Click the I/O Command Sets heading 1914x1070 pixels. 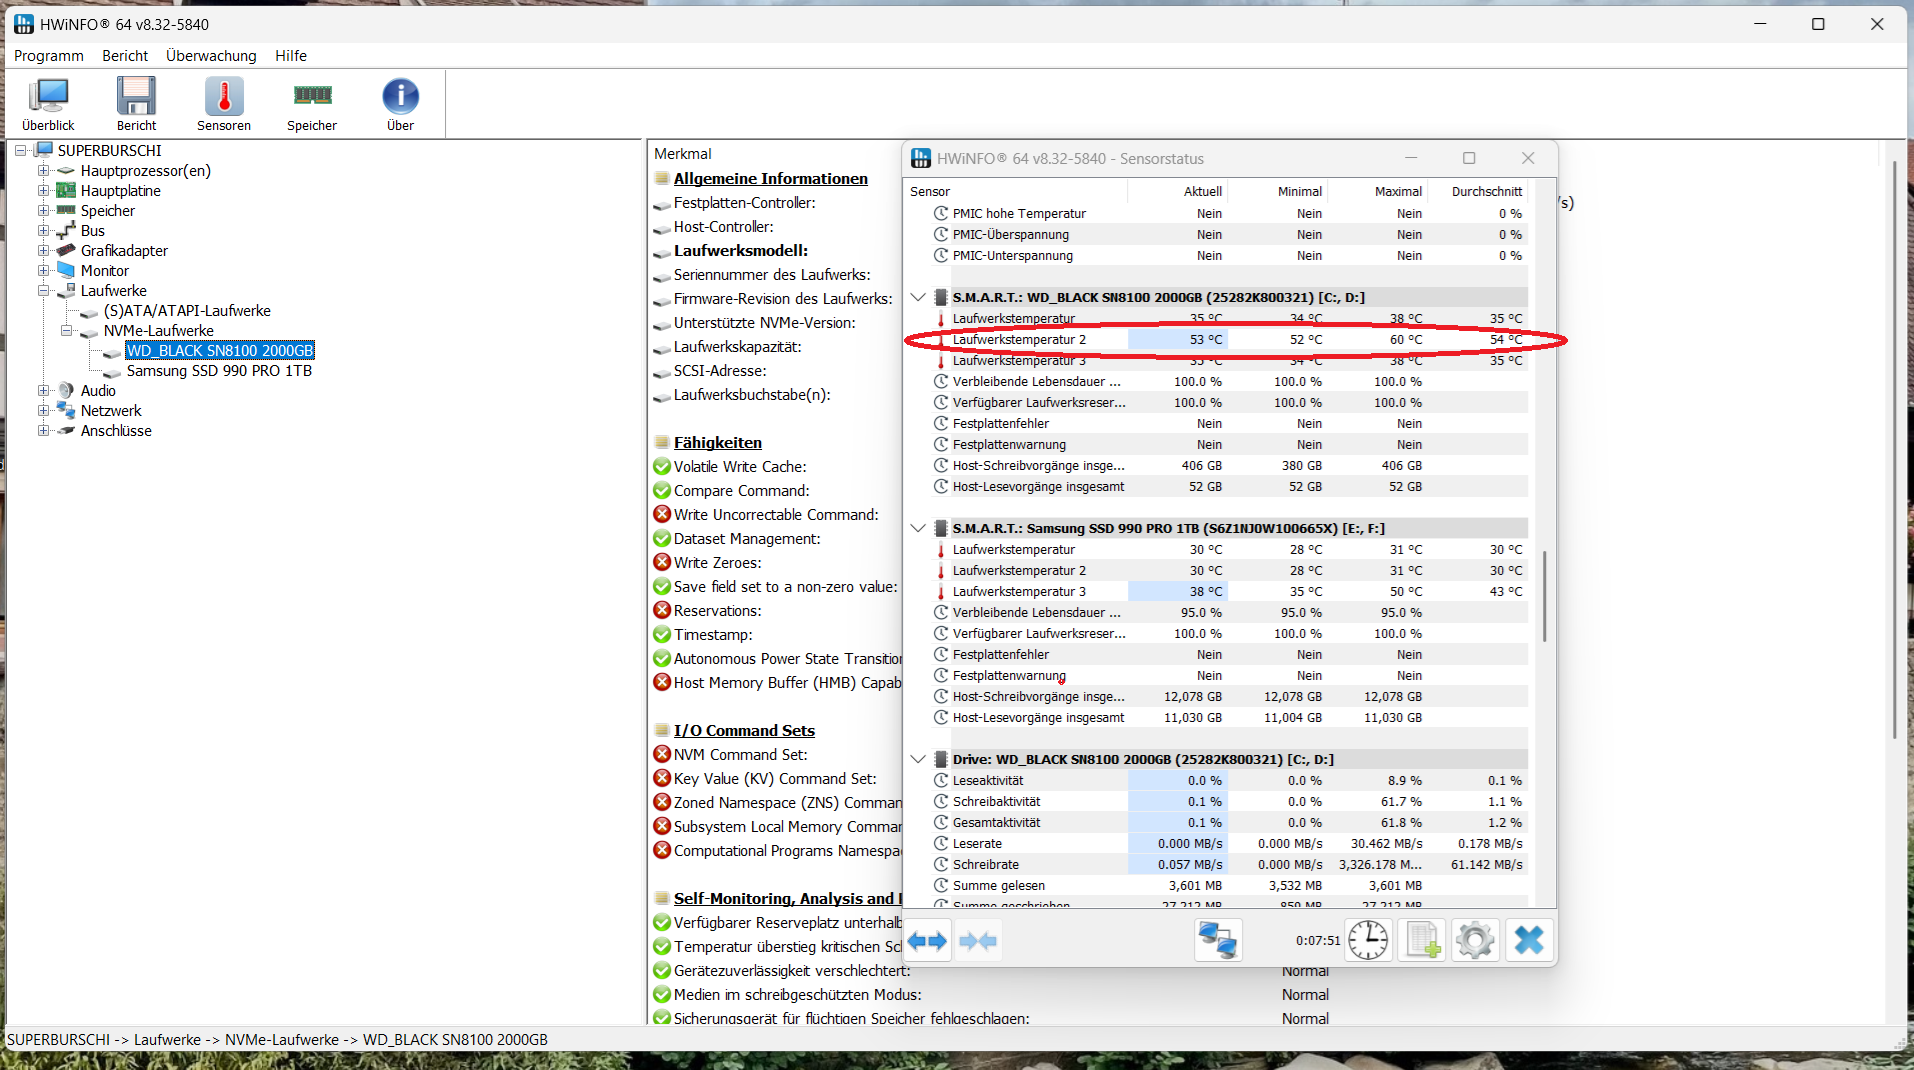click(x=744, y=731)
